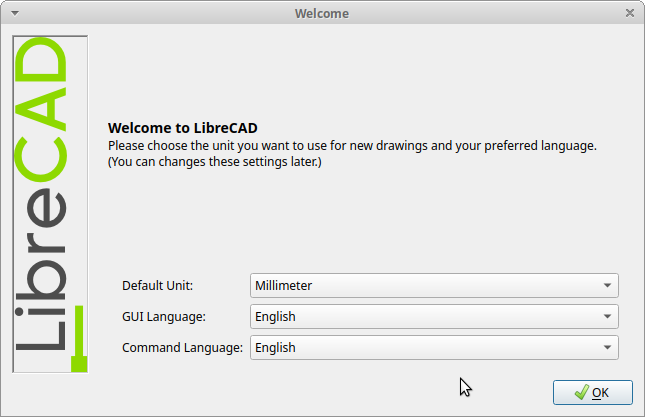Close the Welcome dialog window

(x=629, y=13)
